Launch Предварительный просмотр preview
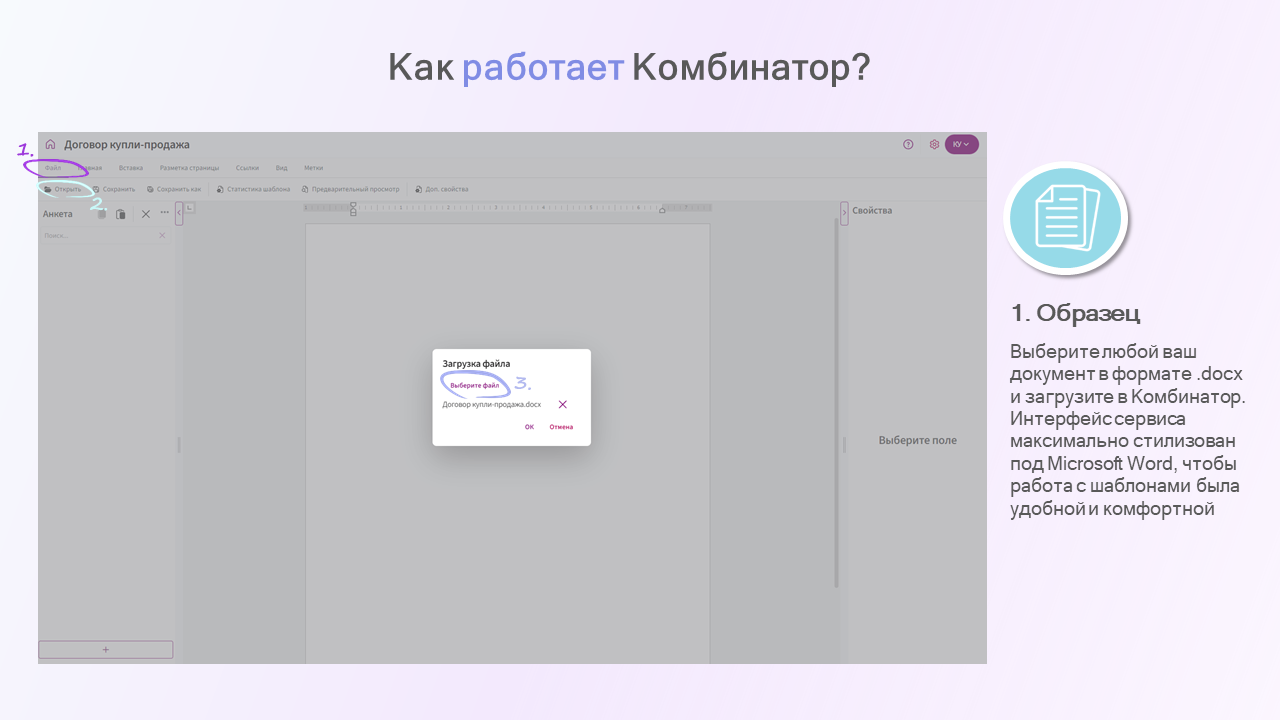This screenshot has height=720, width=1280. click(304, 188)
